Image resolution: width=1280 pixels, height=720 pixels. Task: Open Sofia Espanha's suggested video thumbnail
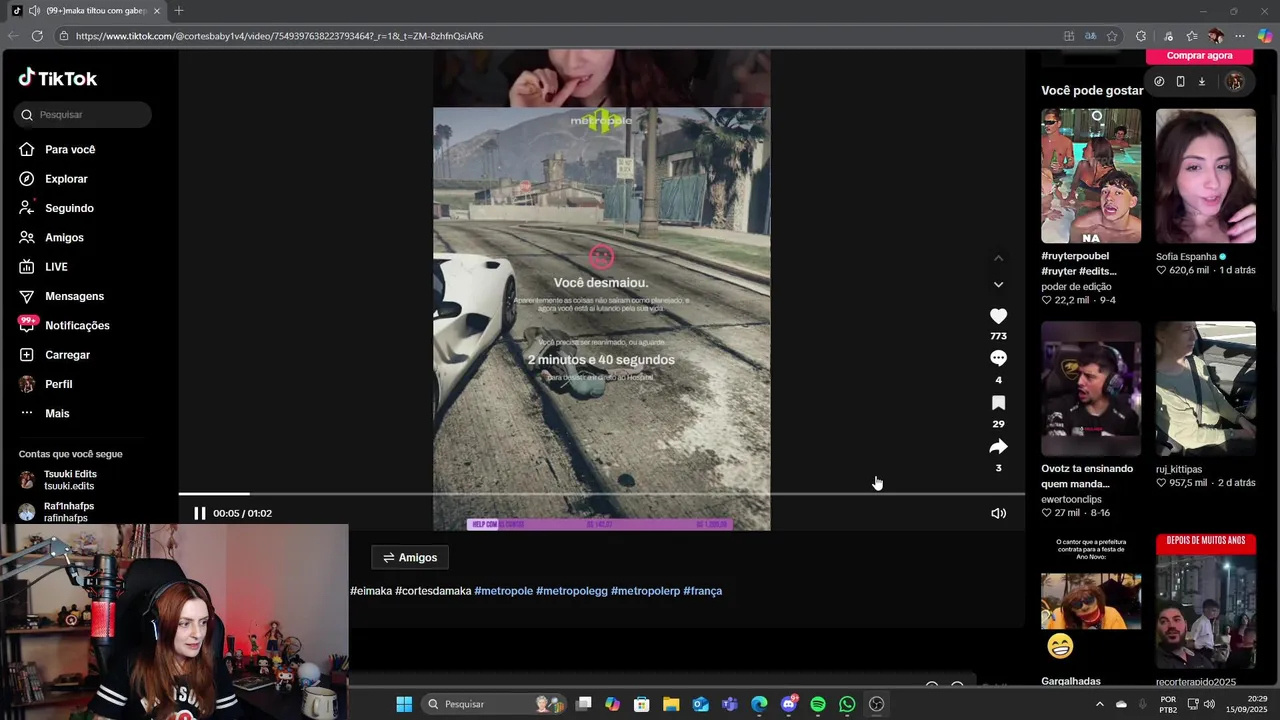pos(1206,176)
